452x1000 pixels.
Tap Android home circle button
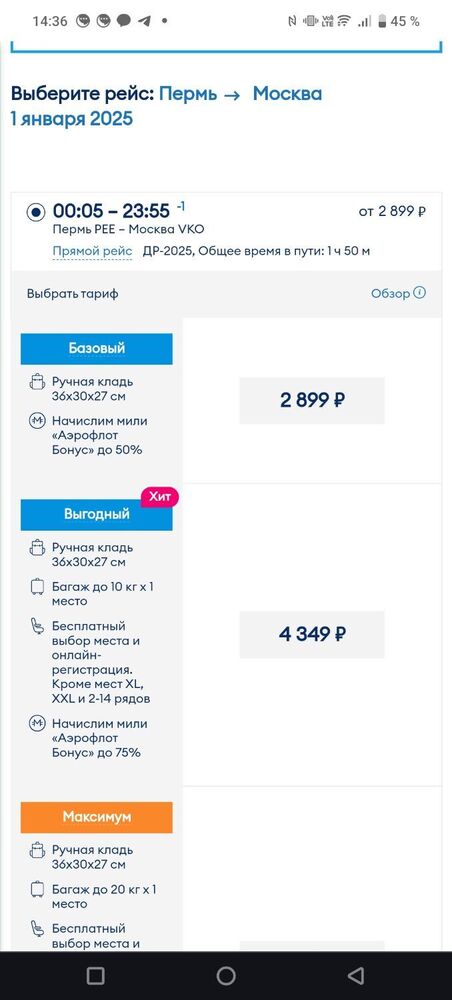click(x=226, y=976)
